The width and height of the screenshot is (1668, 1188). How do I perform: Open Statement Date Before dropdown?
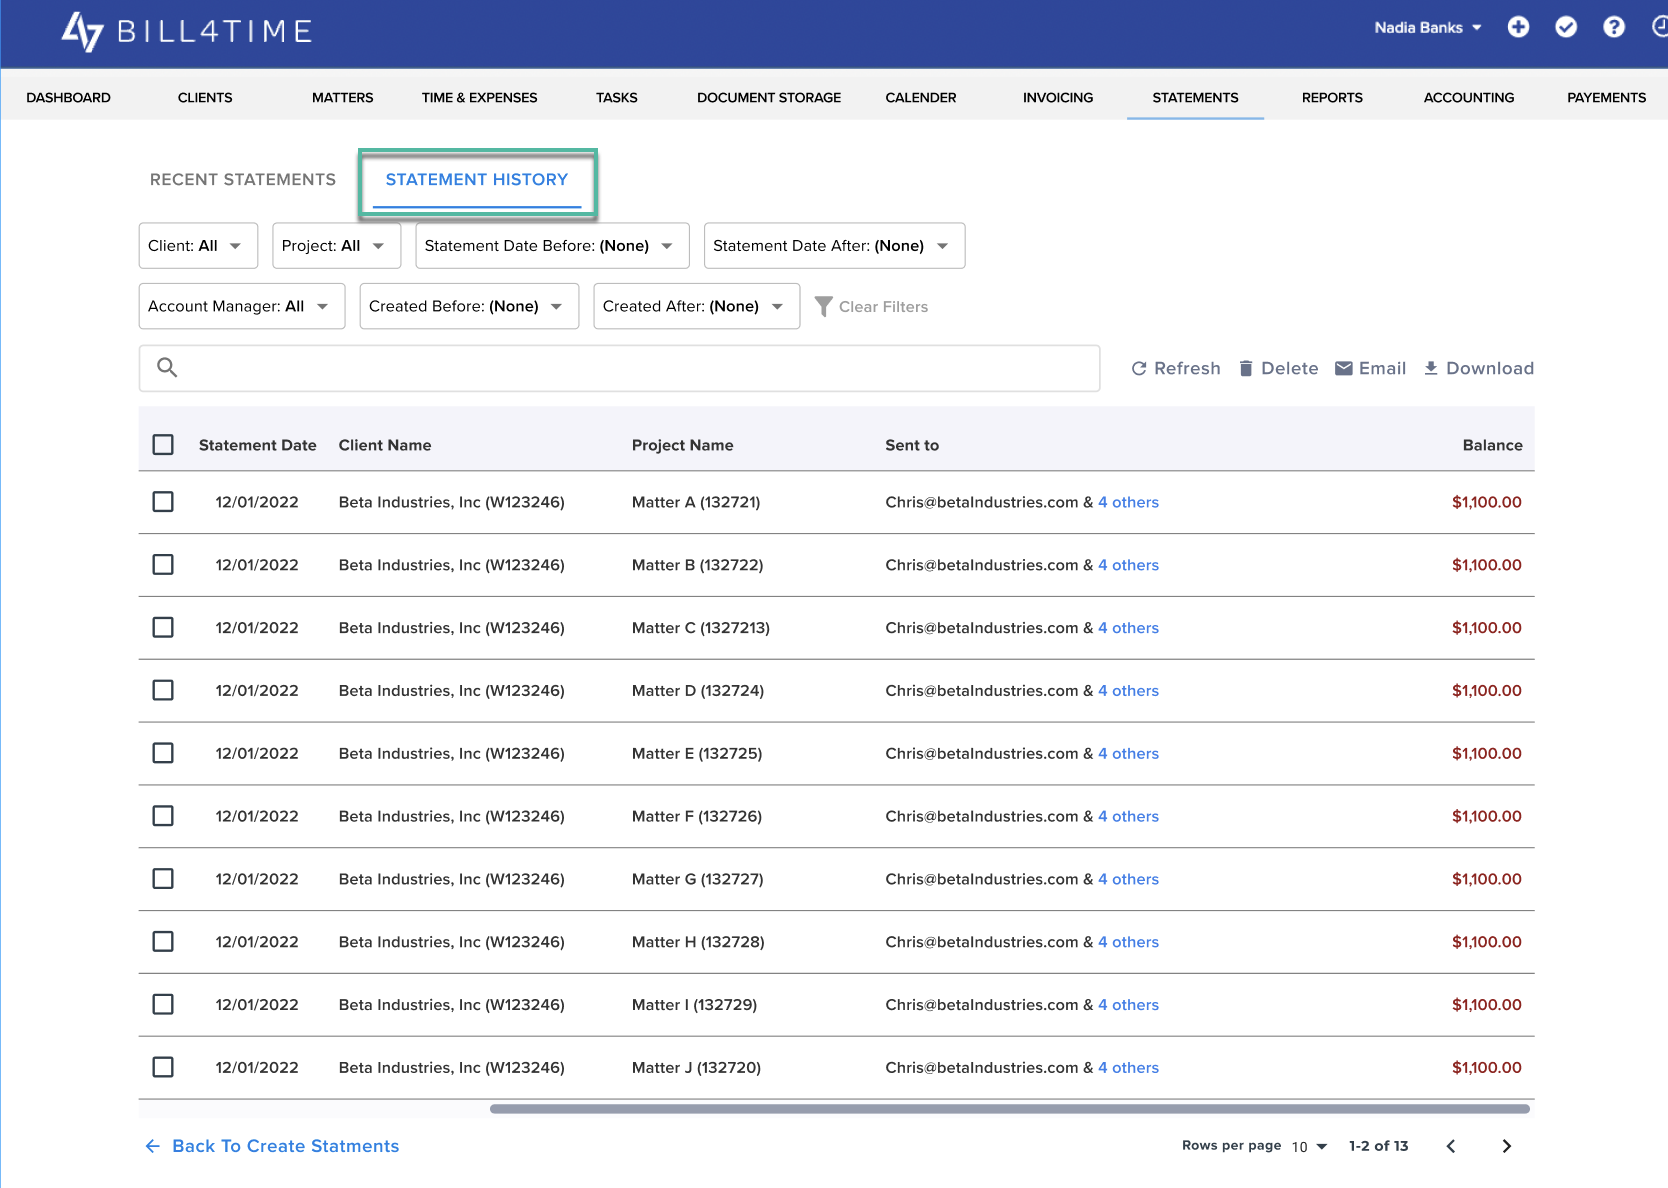click(552, 246)
